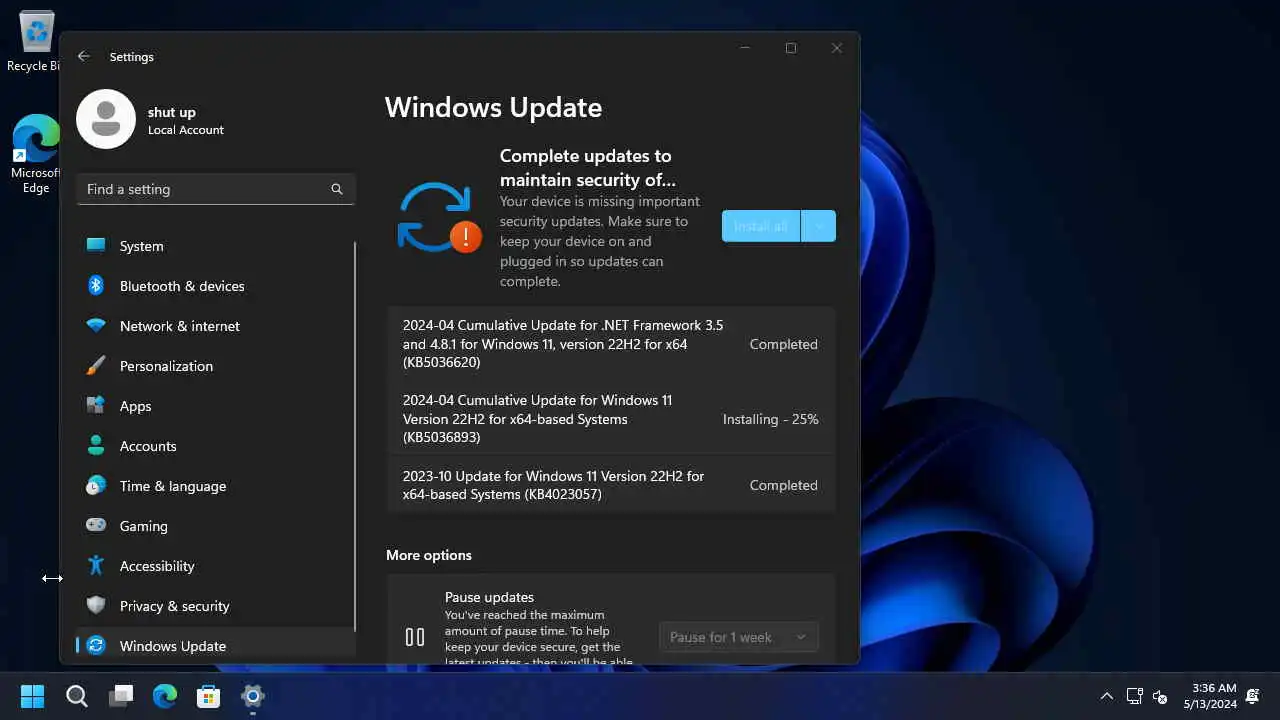Select Windows Update in sidebar
1280x720 pixels.
[x=215, y=645]
